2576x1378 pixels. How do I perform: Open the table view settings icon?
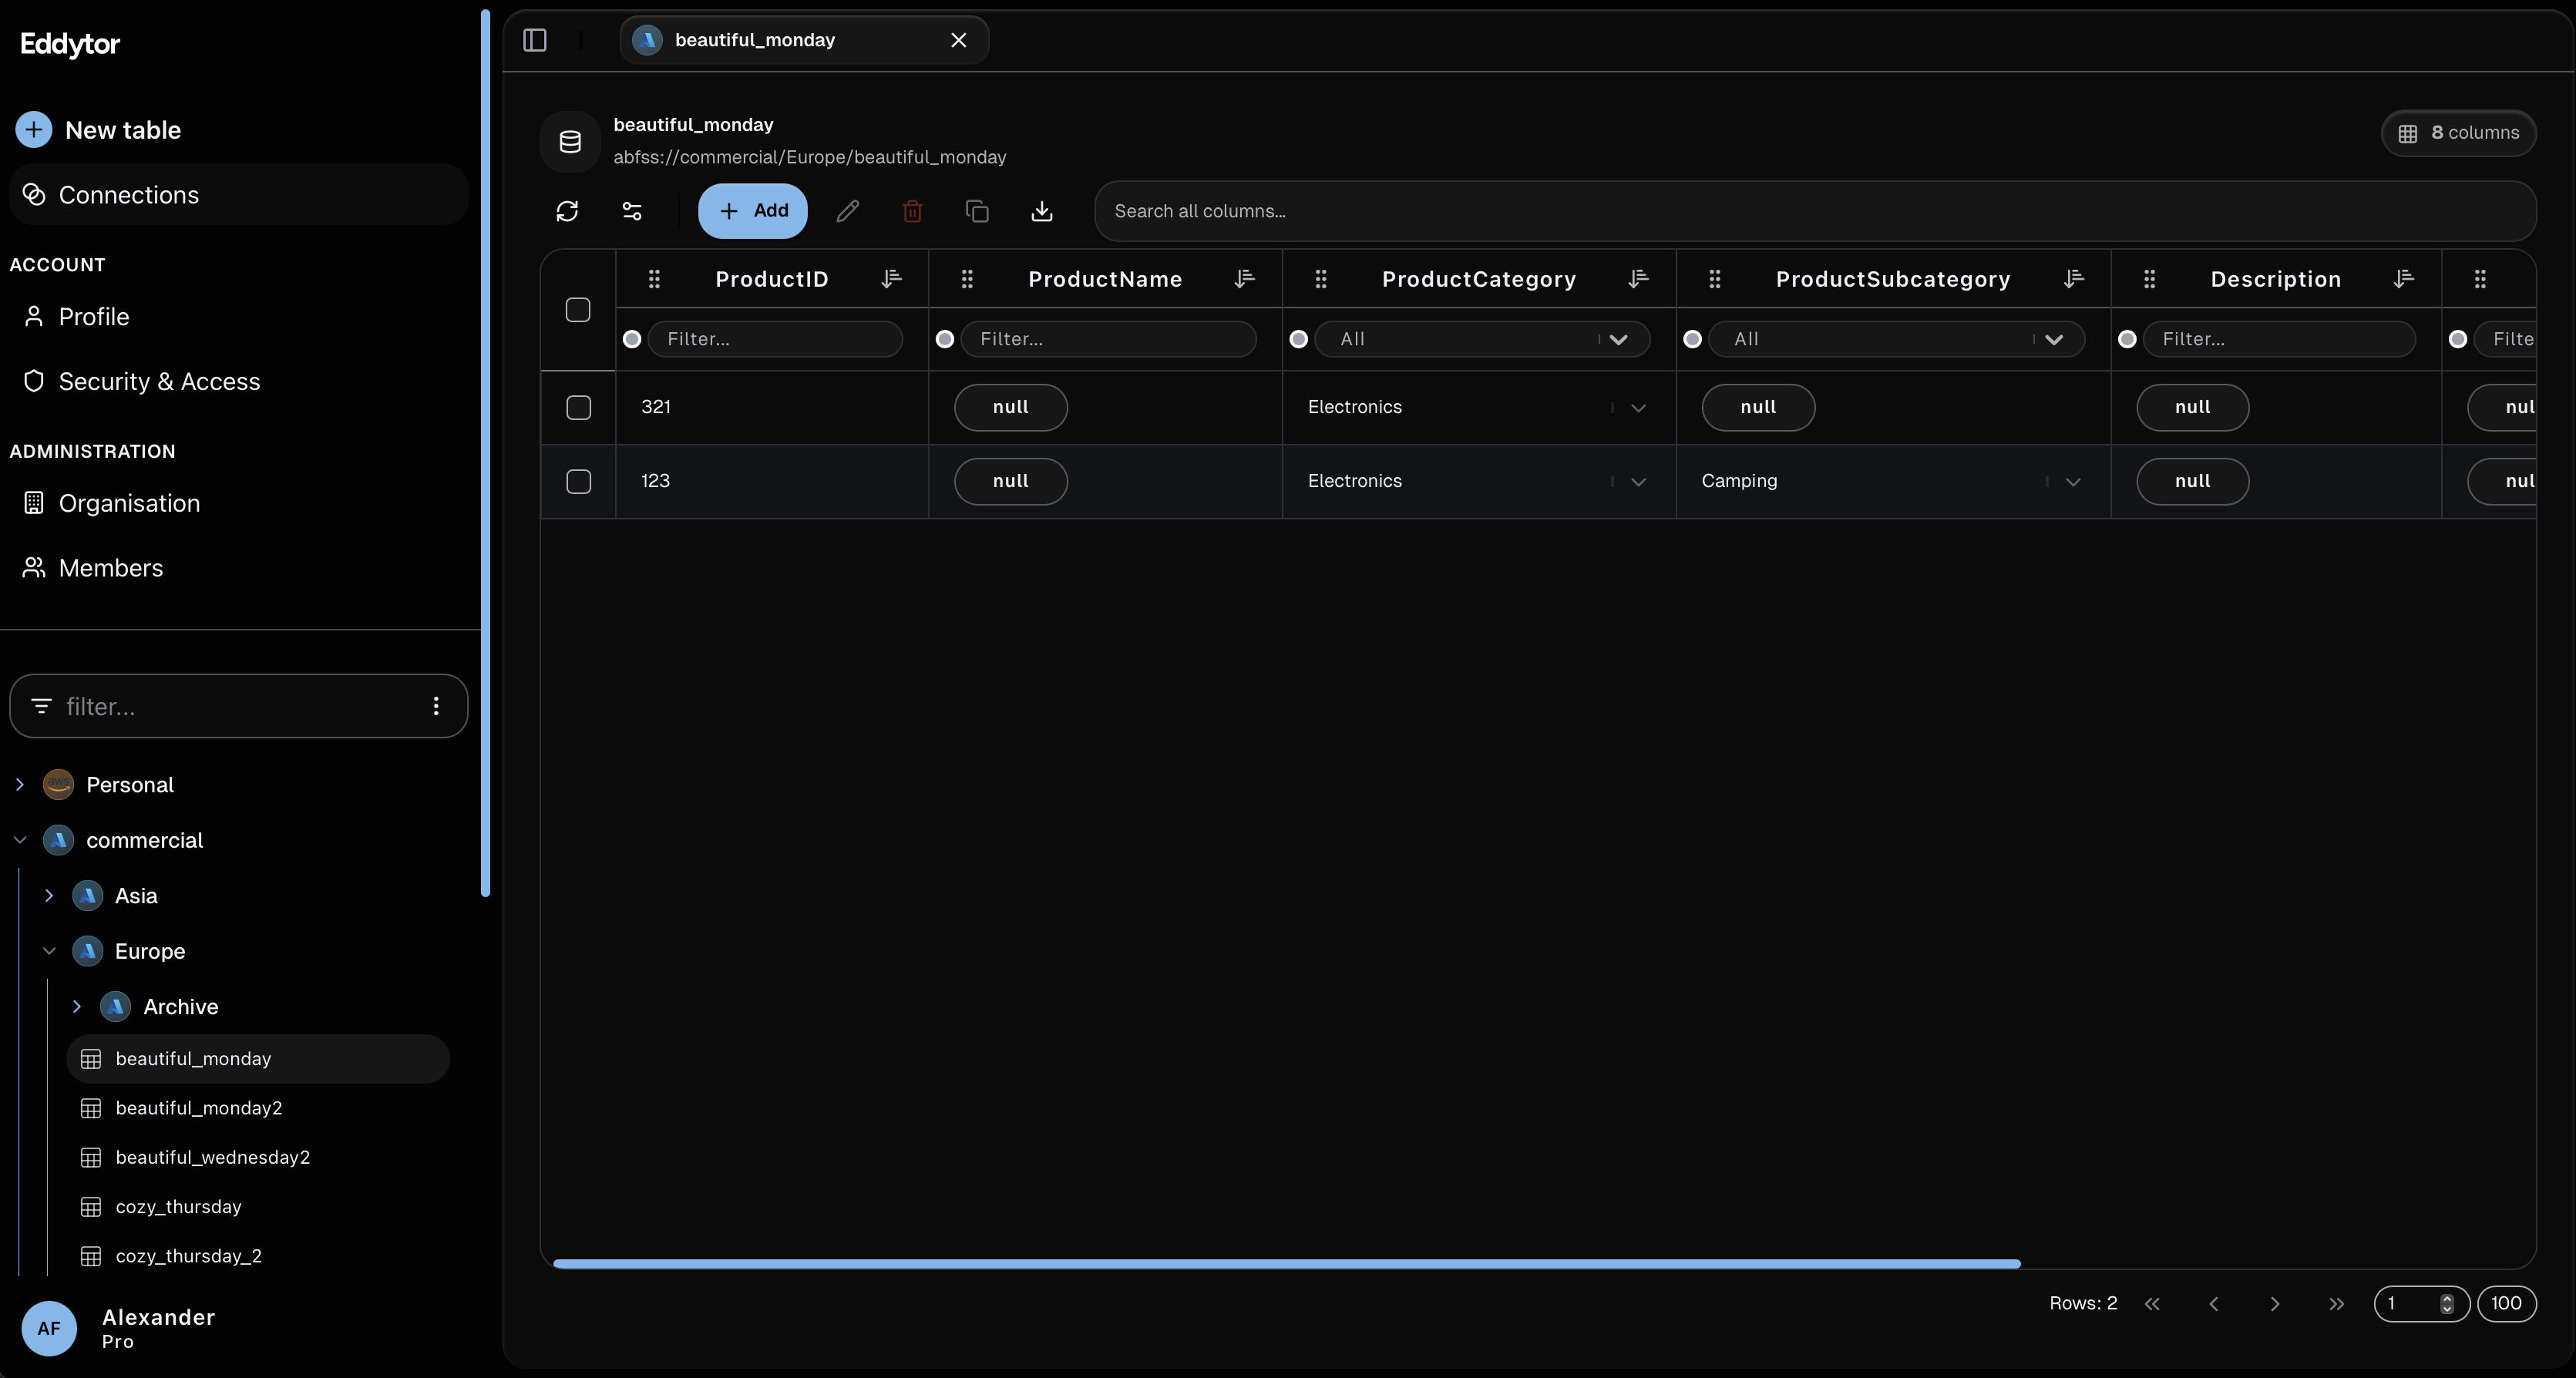click(632, 211)
